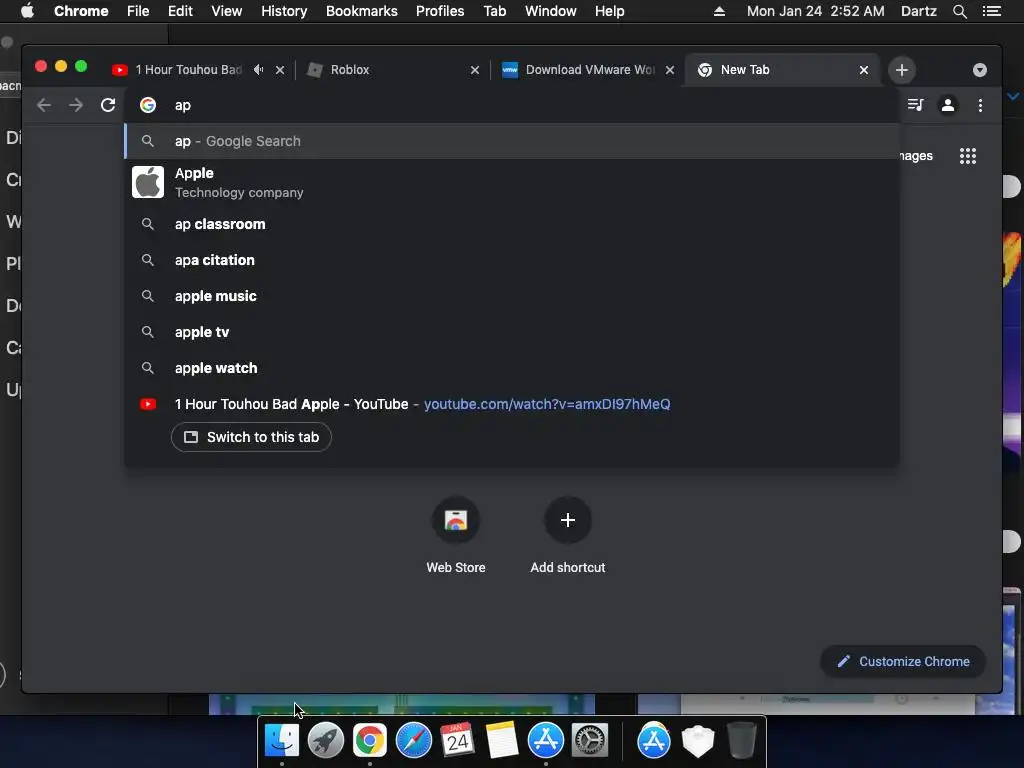
Task: Open the Profiles menu
Action: pyautogui.click(x=440, y=11)
